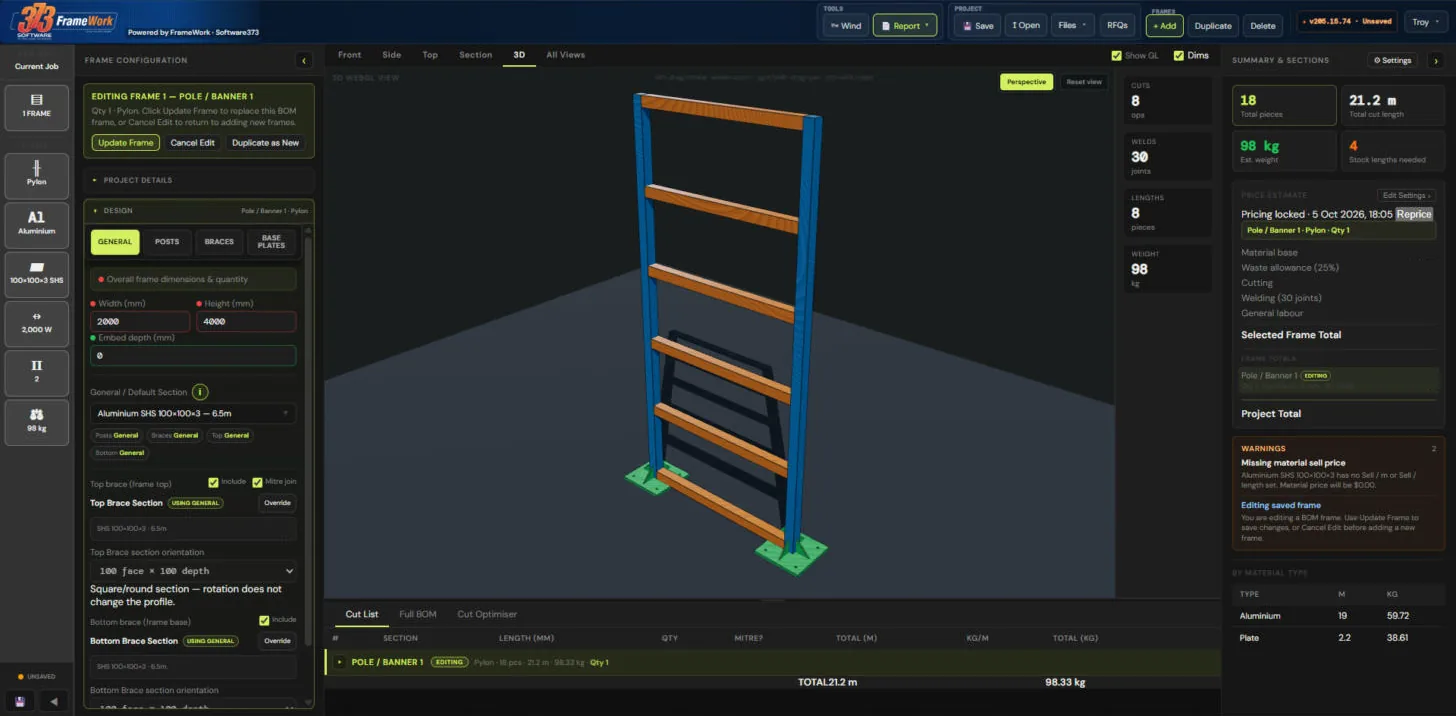Viewport: 1456px width, 716px height.
Task: Click Duplicate as New button
Action: 265,143
